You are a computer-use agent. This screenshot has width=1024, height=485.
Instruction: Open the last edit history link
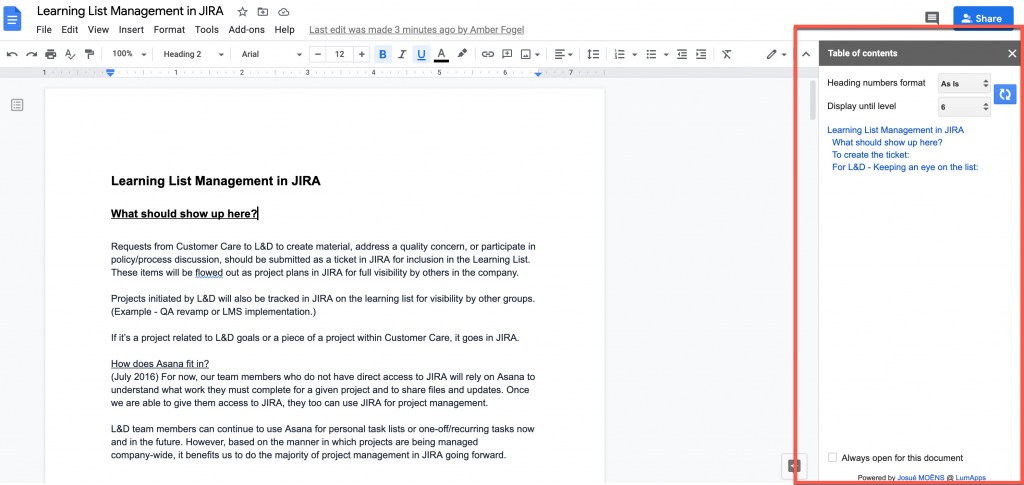(417, 29)
